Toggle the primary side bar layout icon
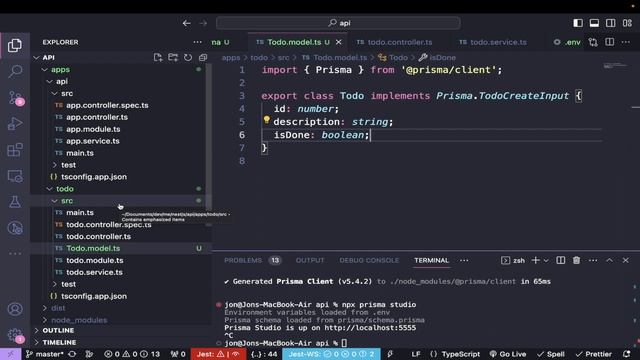The image size is (640, 360). (x=578, y=23)
